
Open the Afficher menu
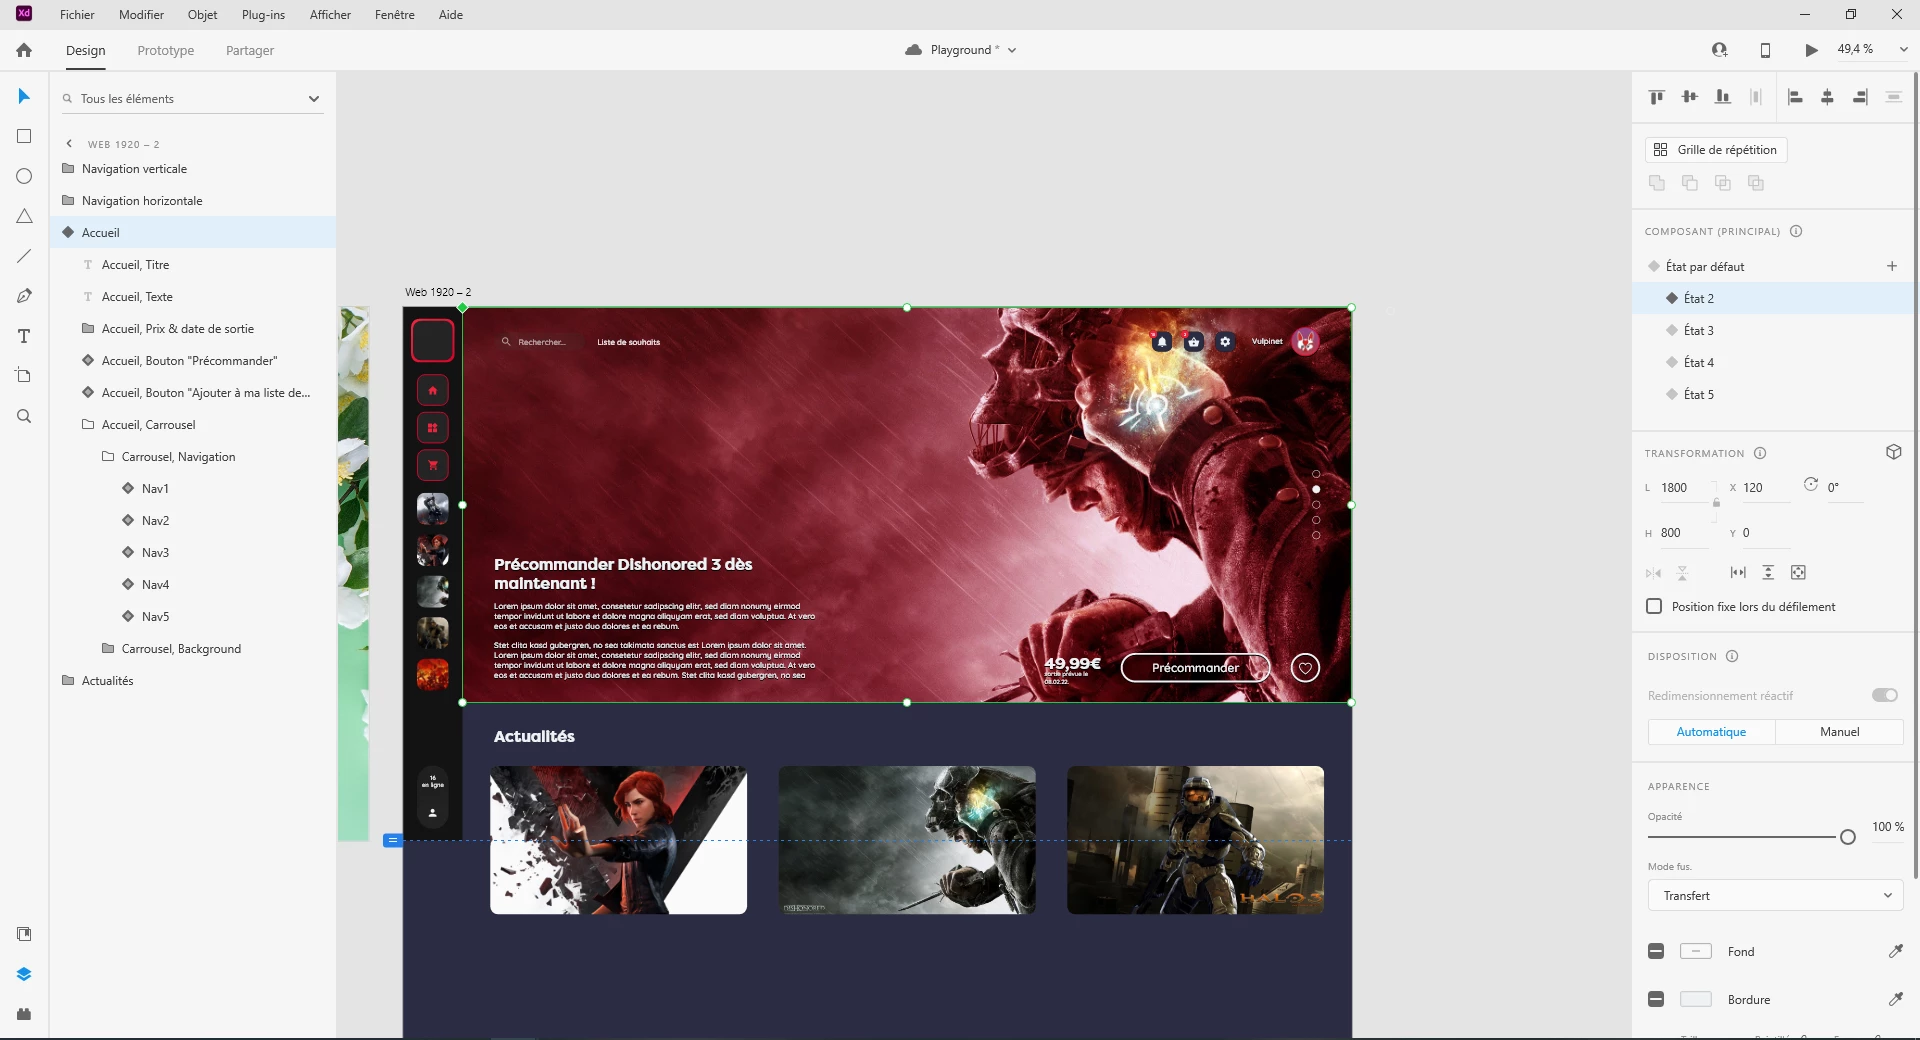point(330,15)
